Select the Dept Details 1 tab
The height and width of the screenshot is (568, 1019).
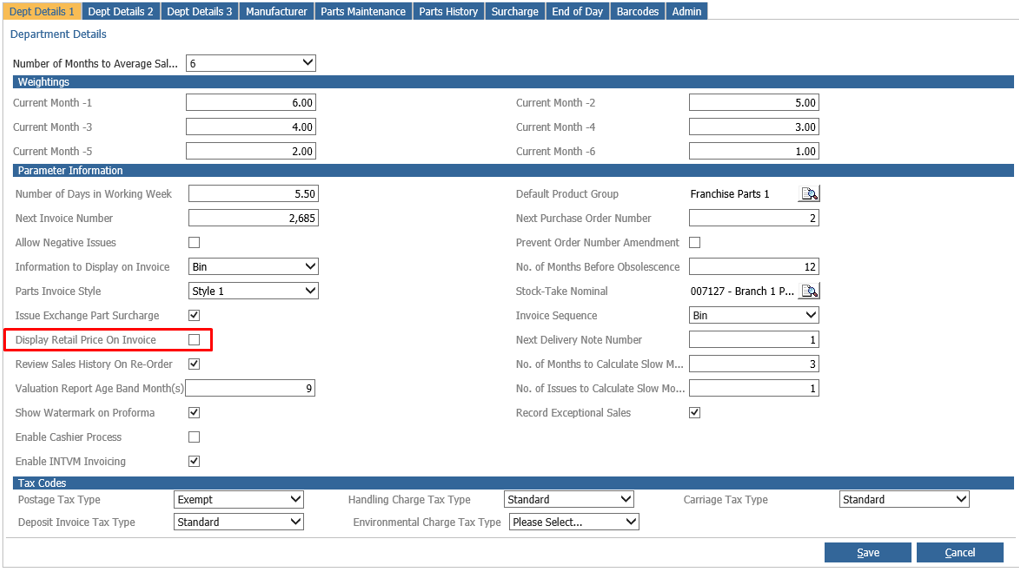coord(42,11)
